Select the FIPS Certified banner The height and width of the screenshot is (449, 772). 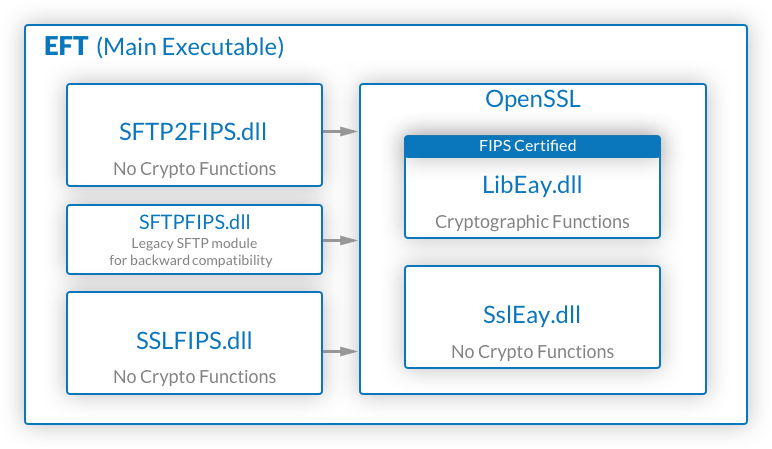tap(532, 146)
